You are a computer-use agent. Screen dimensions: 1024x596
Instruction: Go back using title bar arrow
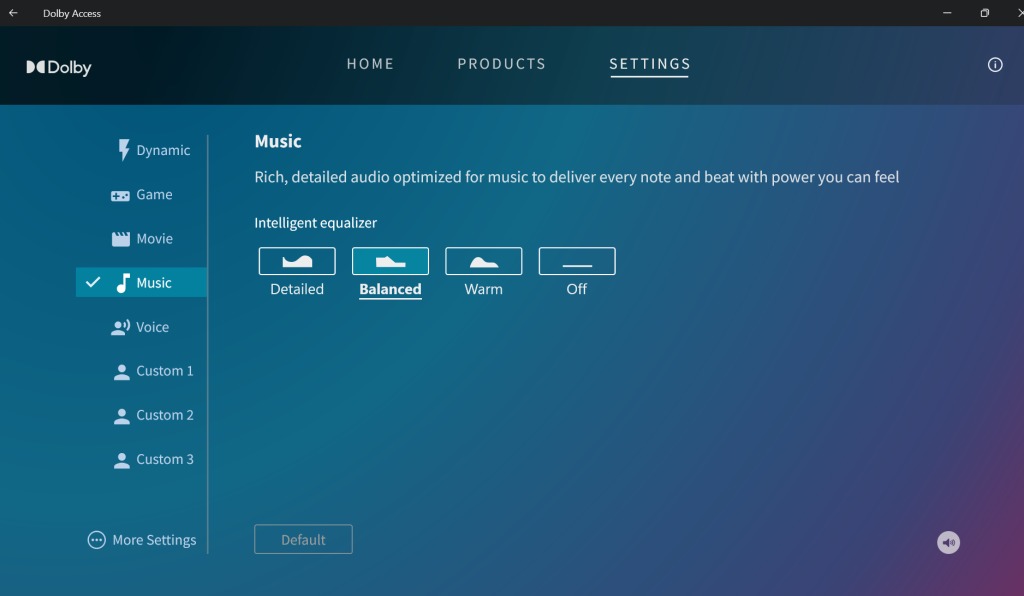13,13
